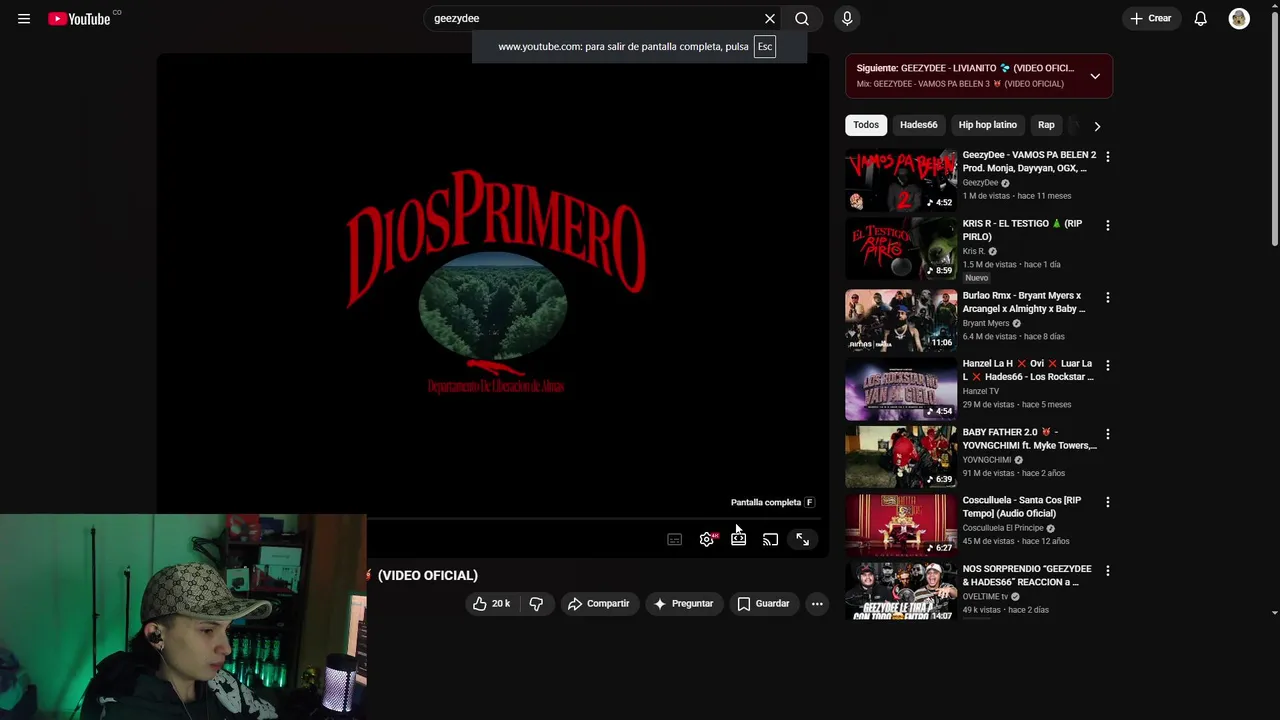Image resolution: width=1280 pixels, height=720 pixels.
Task: Switch to cinema mode in the player
Action: [x=738, y=539]
